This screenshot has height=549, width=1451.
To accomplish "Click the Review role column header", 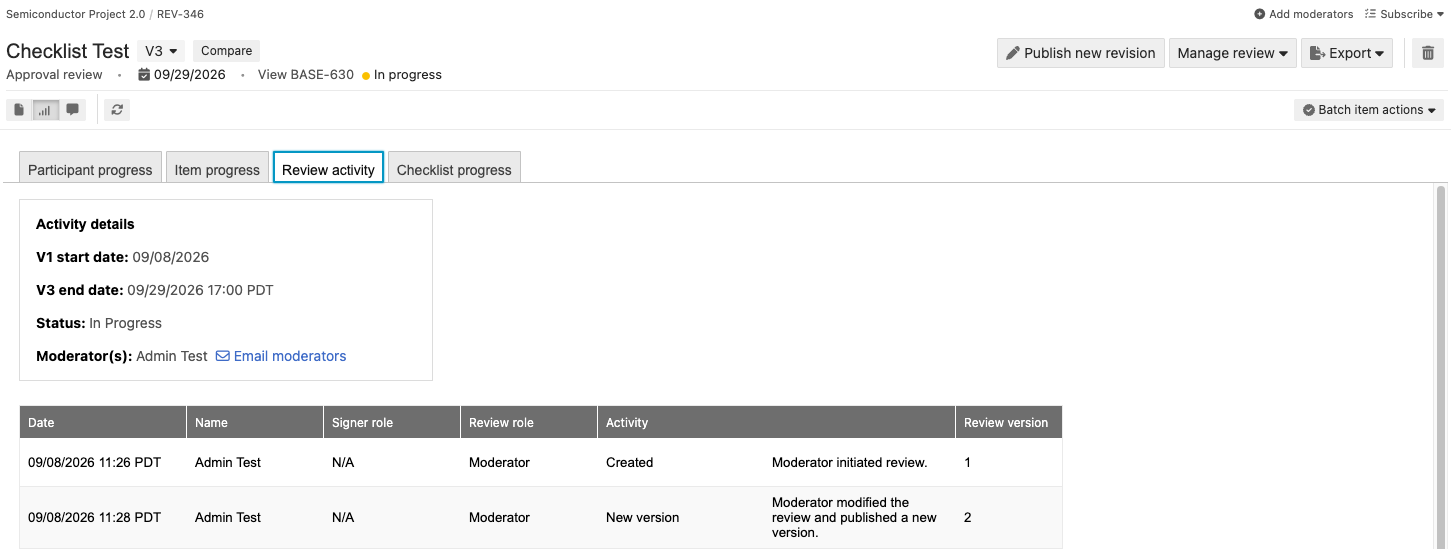I will click(529, 422).
